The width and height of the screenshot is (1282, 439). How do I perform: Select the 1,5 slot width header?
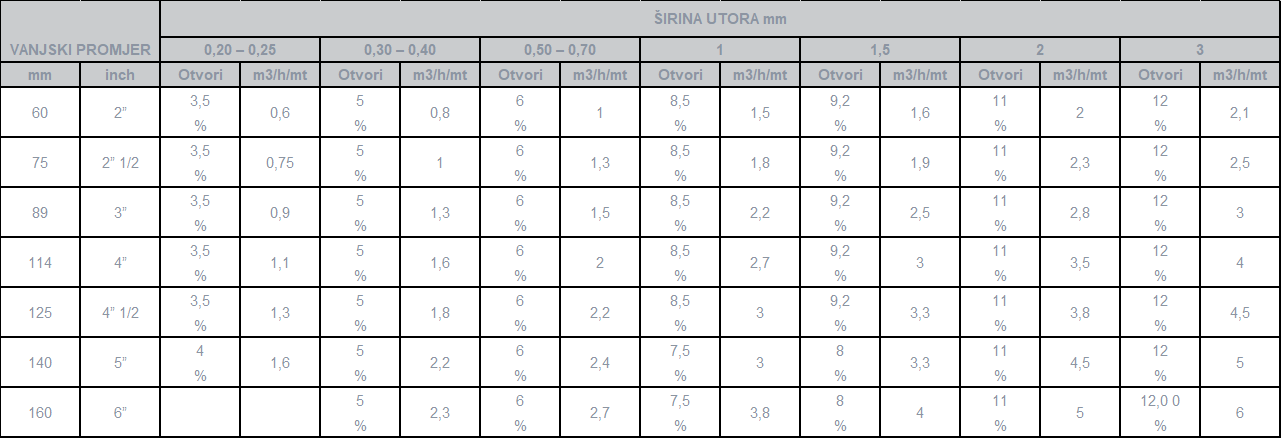tap(880, 49)
